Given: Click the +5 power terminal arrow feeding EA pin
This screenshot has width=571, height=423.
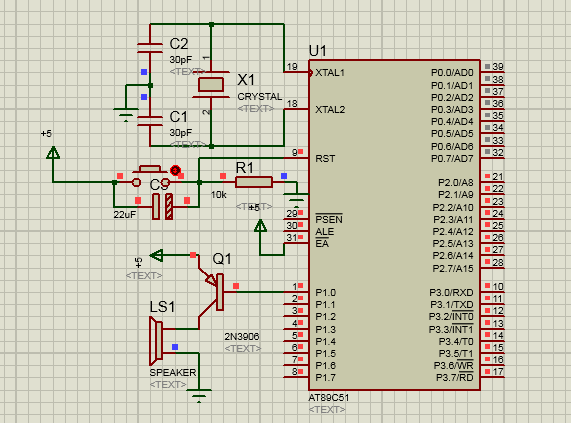Looking at the screenshot, I should coord(260,225).
